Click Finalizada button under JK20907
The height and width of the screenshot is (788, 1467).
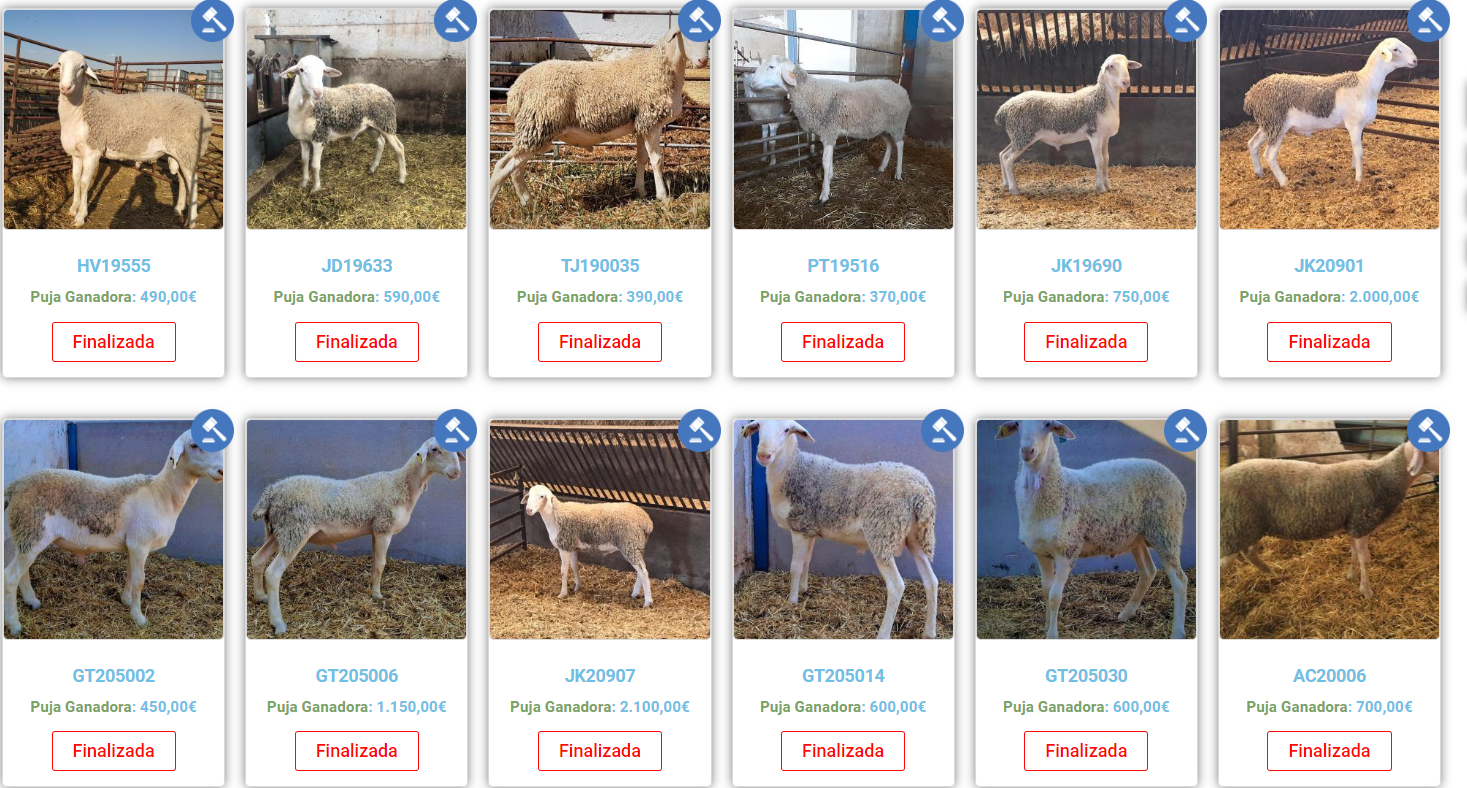click(600, 751)
